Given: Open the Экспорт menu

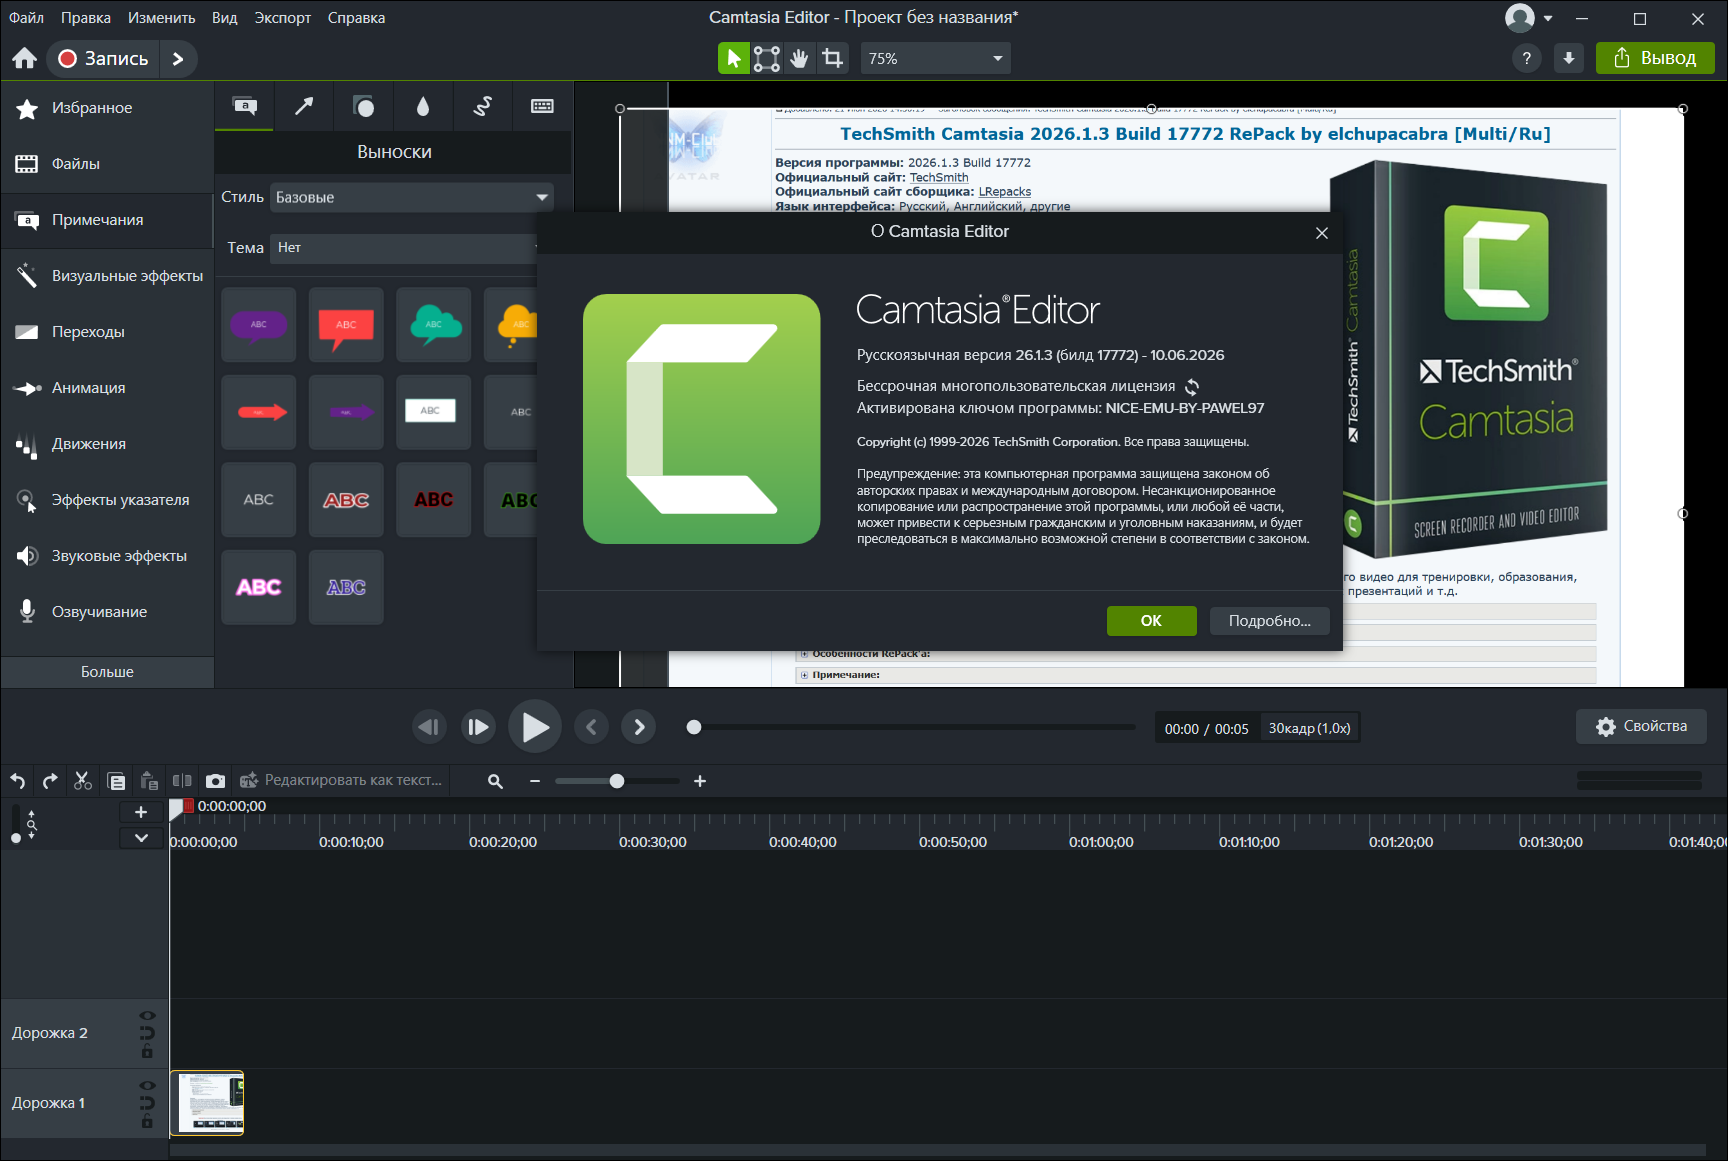Looking at the screenshot, I should (x=282, y=17).
